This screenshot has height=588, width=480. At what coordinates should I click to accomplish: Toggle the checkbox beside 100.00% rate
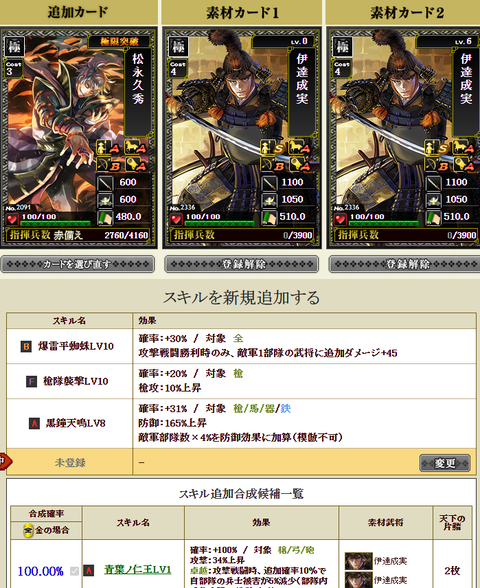pyautogui.click(x=74, y=571)
